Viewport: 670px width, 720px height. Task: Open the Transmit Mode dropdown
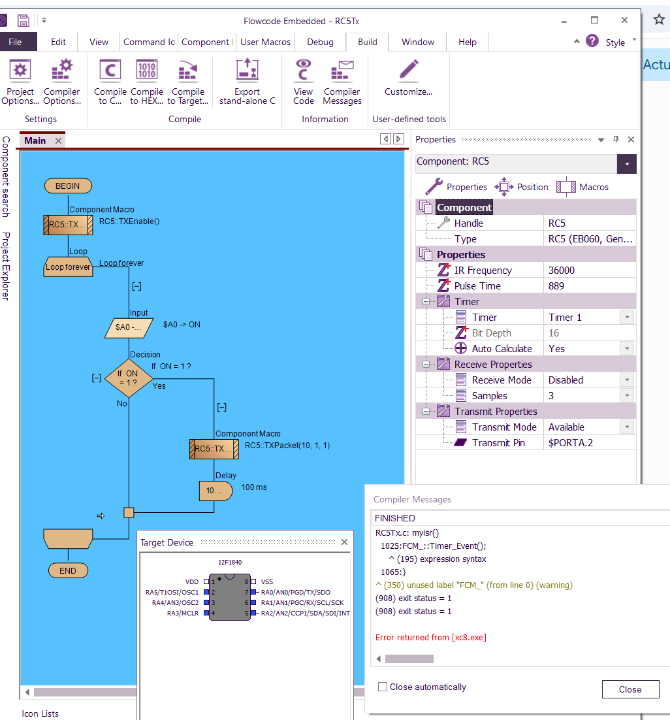pos(627,427)
